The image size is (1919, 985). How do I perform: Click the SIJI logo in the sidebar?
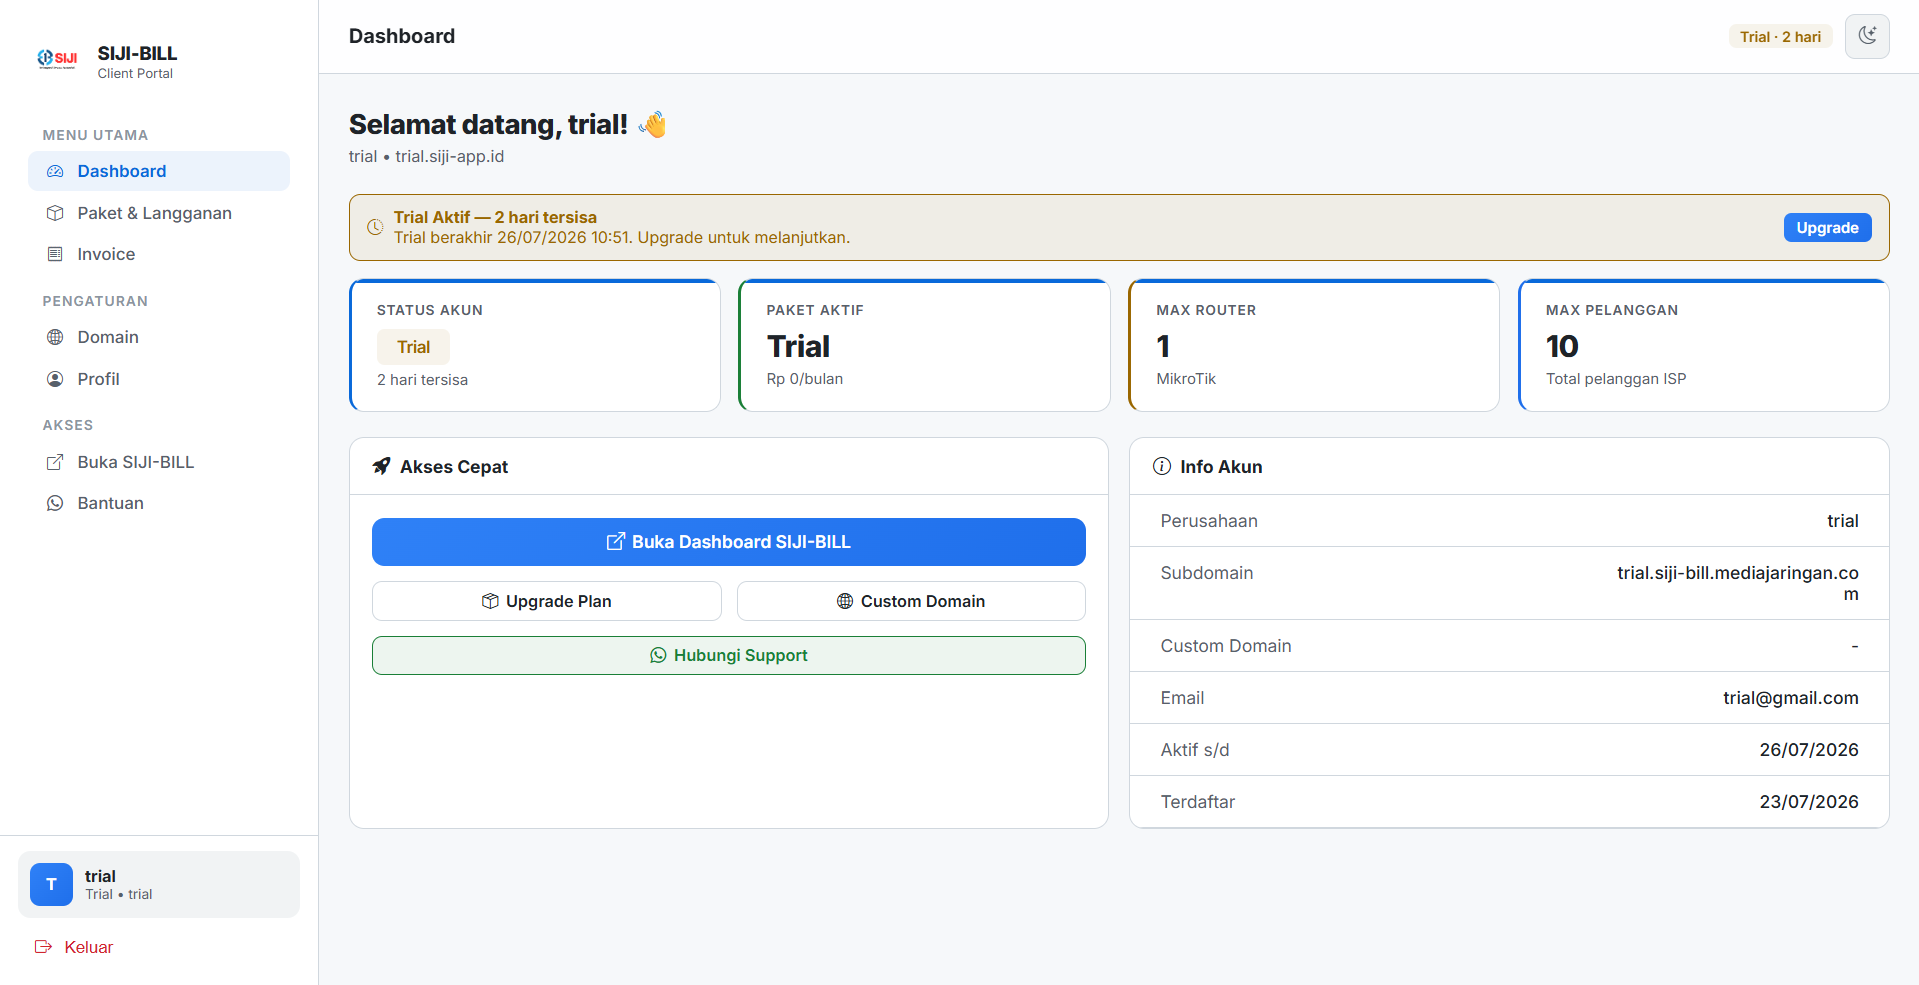point(57,59)
